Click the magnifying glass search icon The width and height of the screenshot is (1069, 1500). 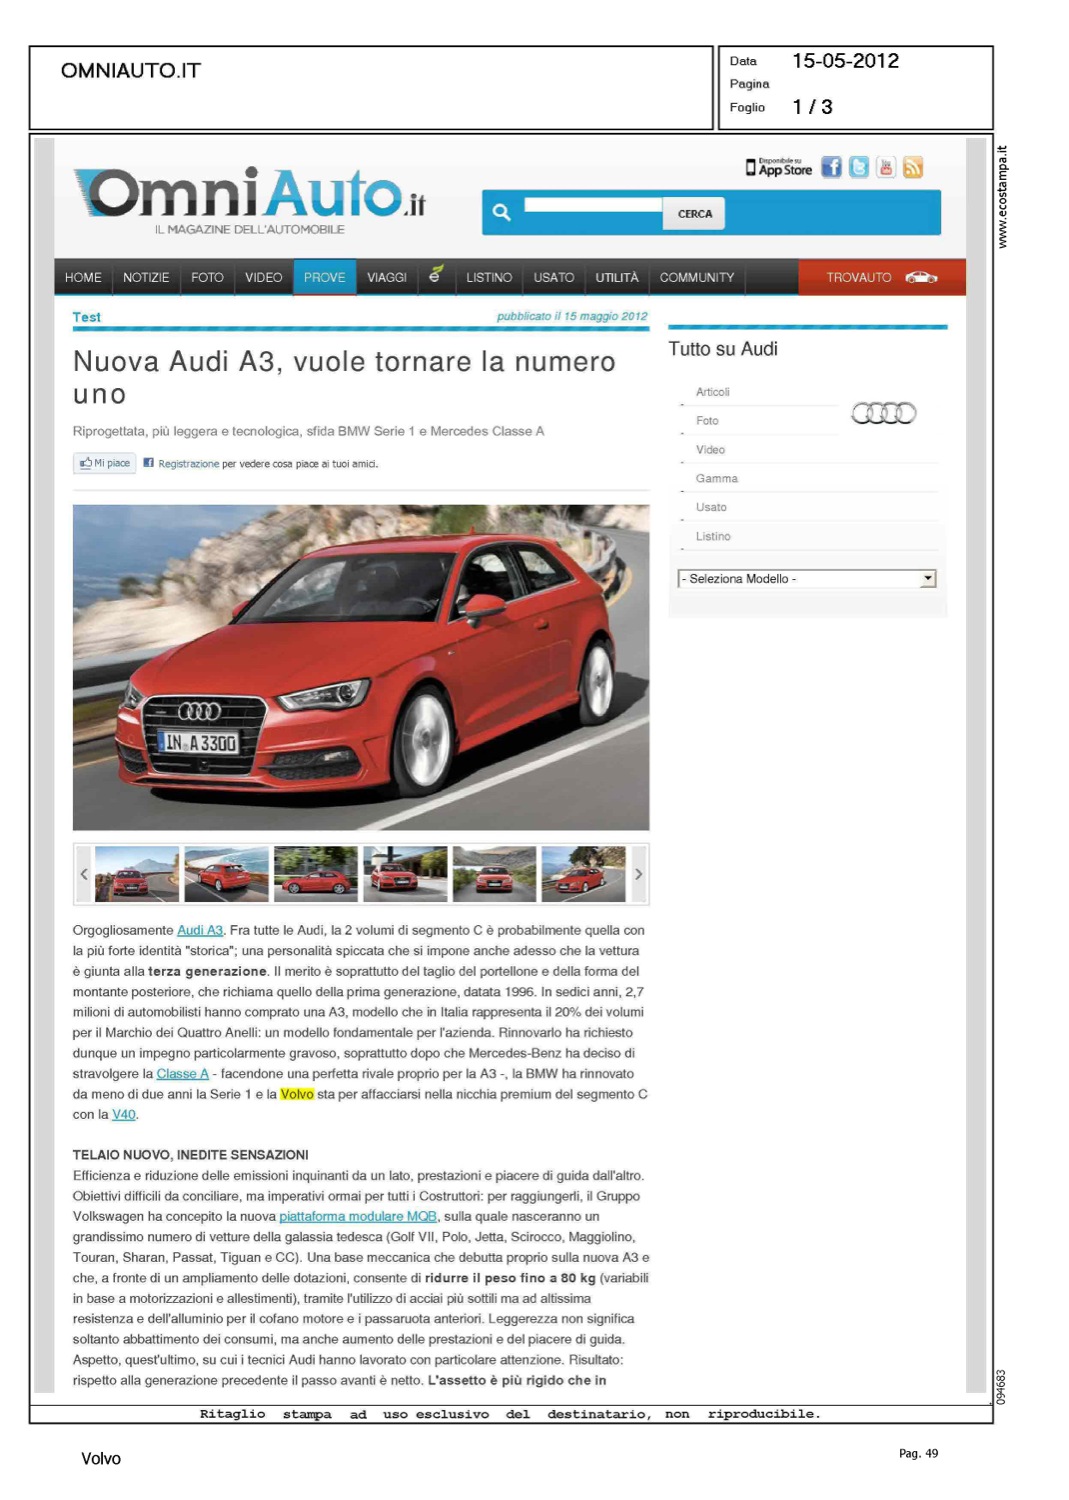point(502,212)
